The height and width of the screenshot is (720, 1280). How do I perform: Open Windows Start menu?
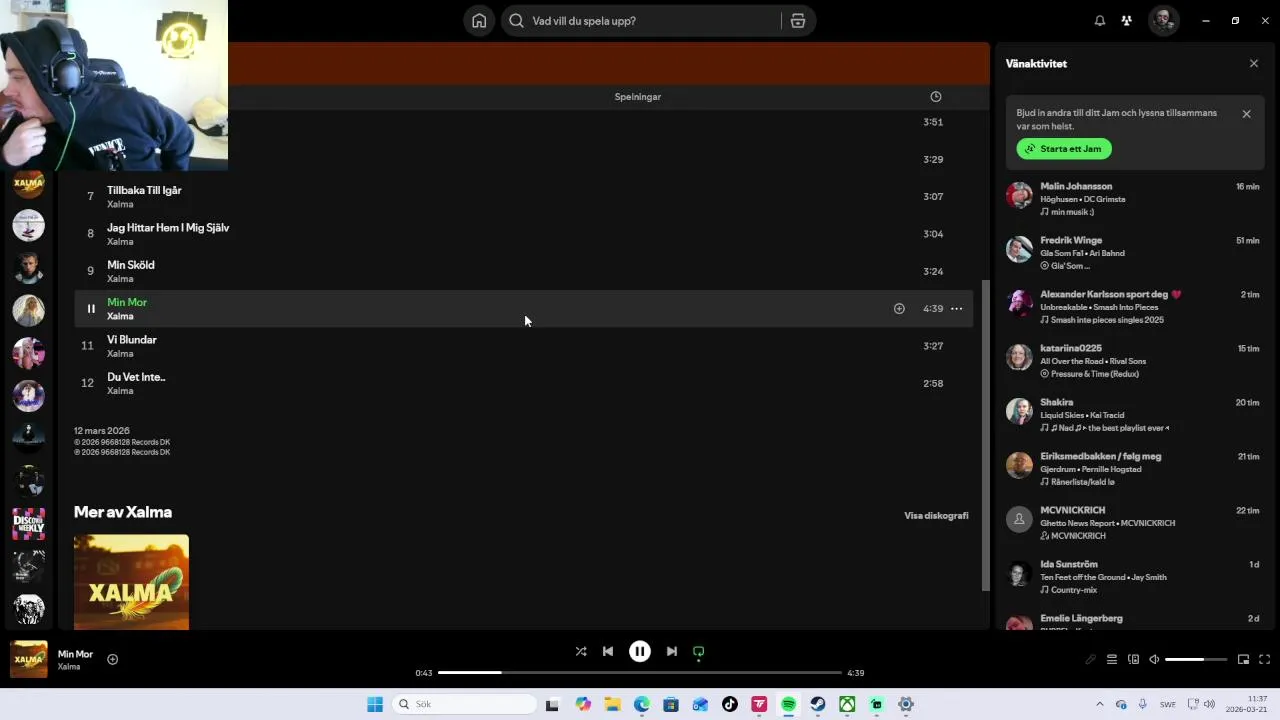375,704
